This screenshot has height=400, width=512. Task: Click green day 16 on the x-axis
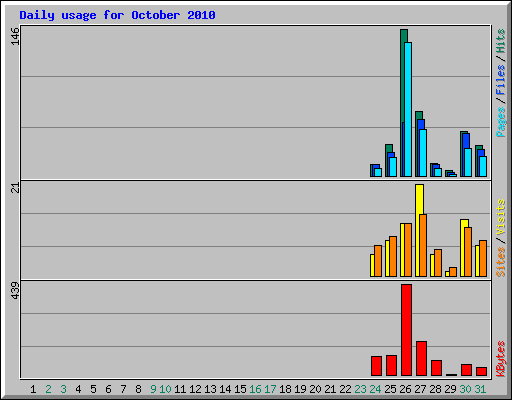255,389
